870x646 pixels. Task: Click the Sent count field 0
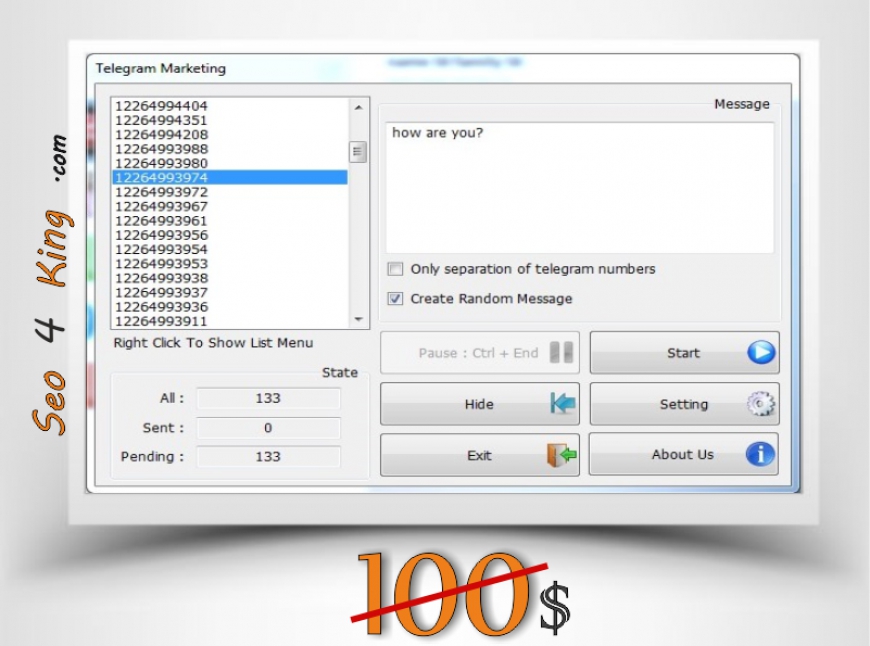pos(268,428)
